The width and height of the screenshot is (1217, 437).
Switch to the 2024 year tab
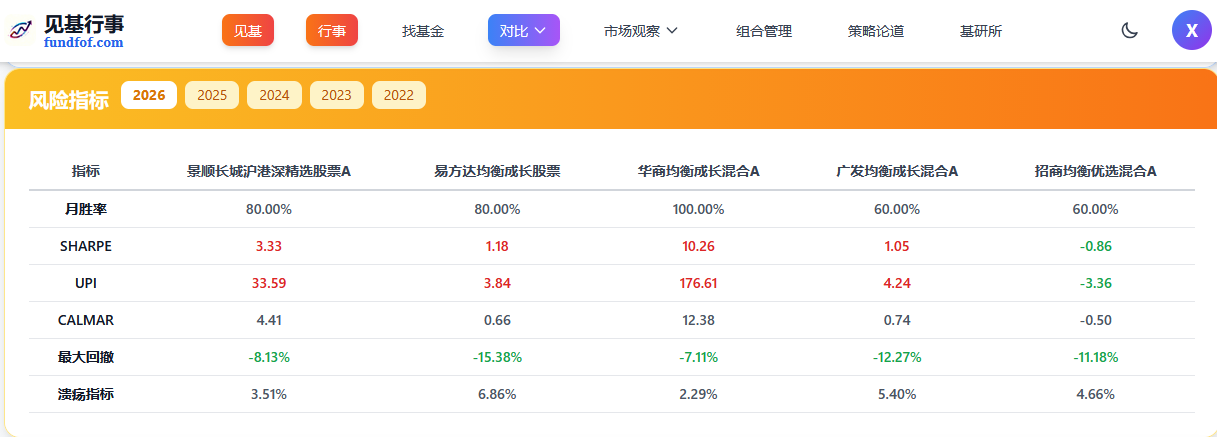tap(274, 95)
